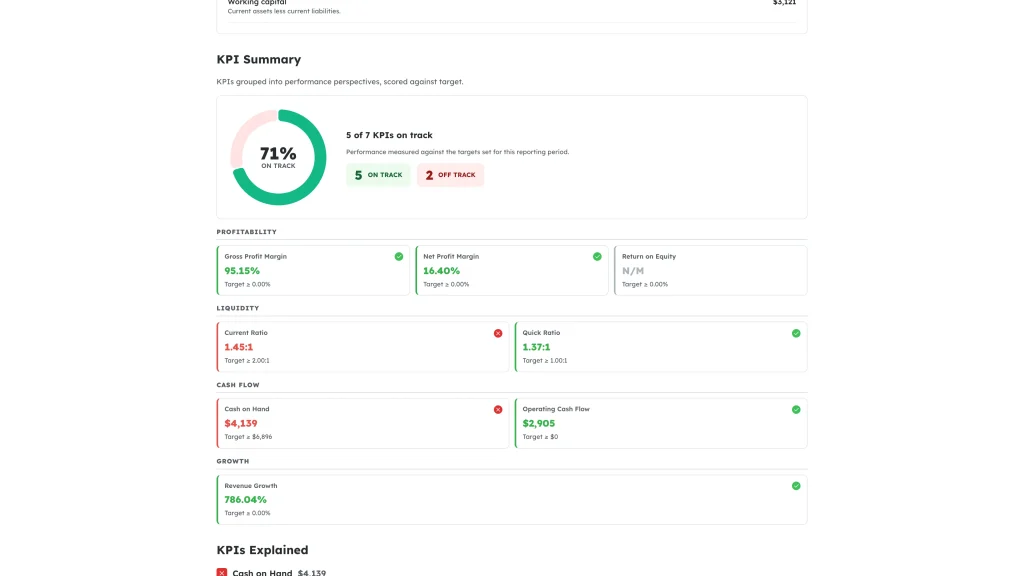Click the Target ≥ 1.00:1 text
The width and height of the screenshot is (1024, 576).
click(544, 360)
